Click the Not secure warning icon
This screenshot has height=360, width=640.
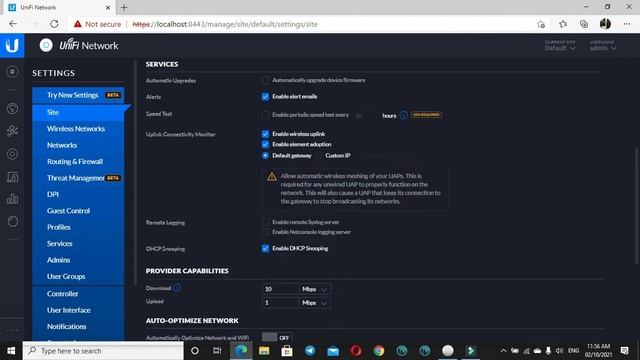point(78,24)
